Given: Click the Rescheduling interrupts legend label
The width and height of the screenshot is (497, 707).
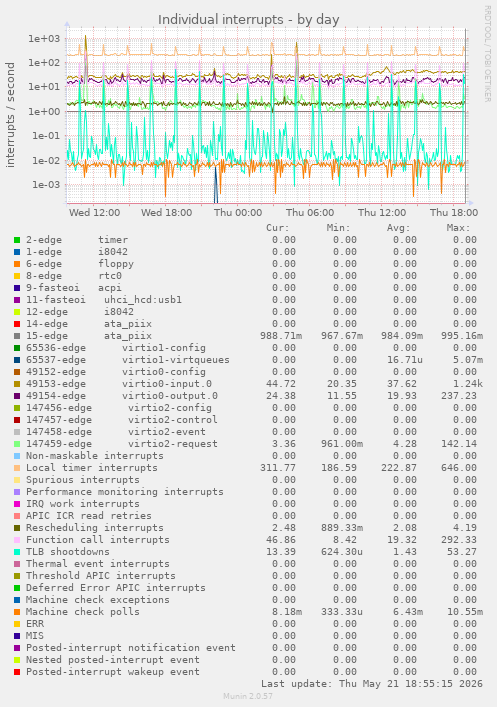Looking at the screenshot, I should pos(95,528).
